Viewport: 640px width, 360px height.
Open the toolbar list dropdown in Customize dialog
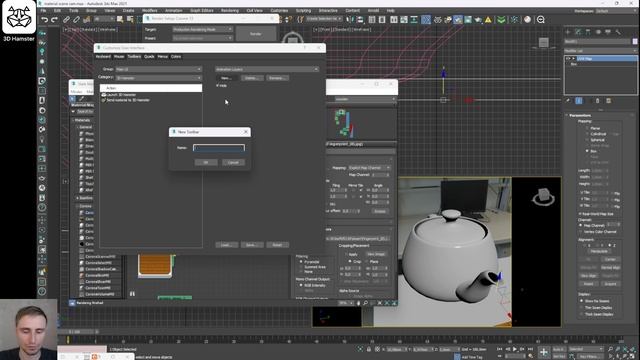tap(267, 69)
